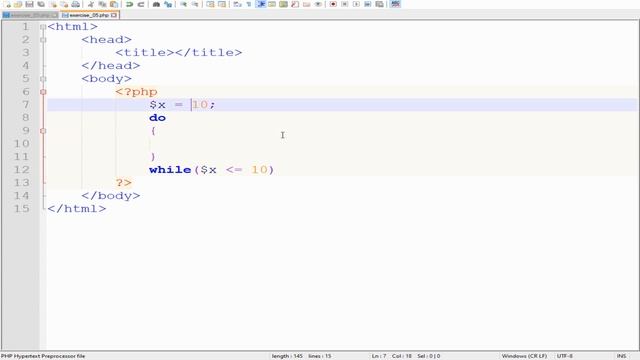The height and width of the screenshot is (360, 640).
Task: Toggle show all characters icon
Action: coord(249,4)
